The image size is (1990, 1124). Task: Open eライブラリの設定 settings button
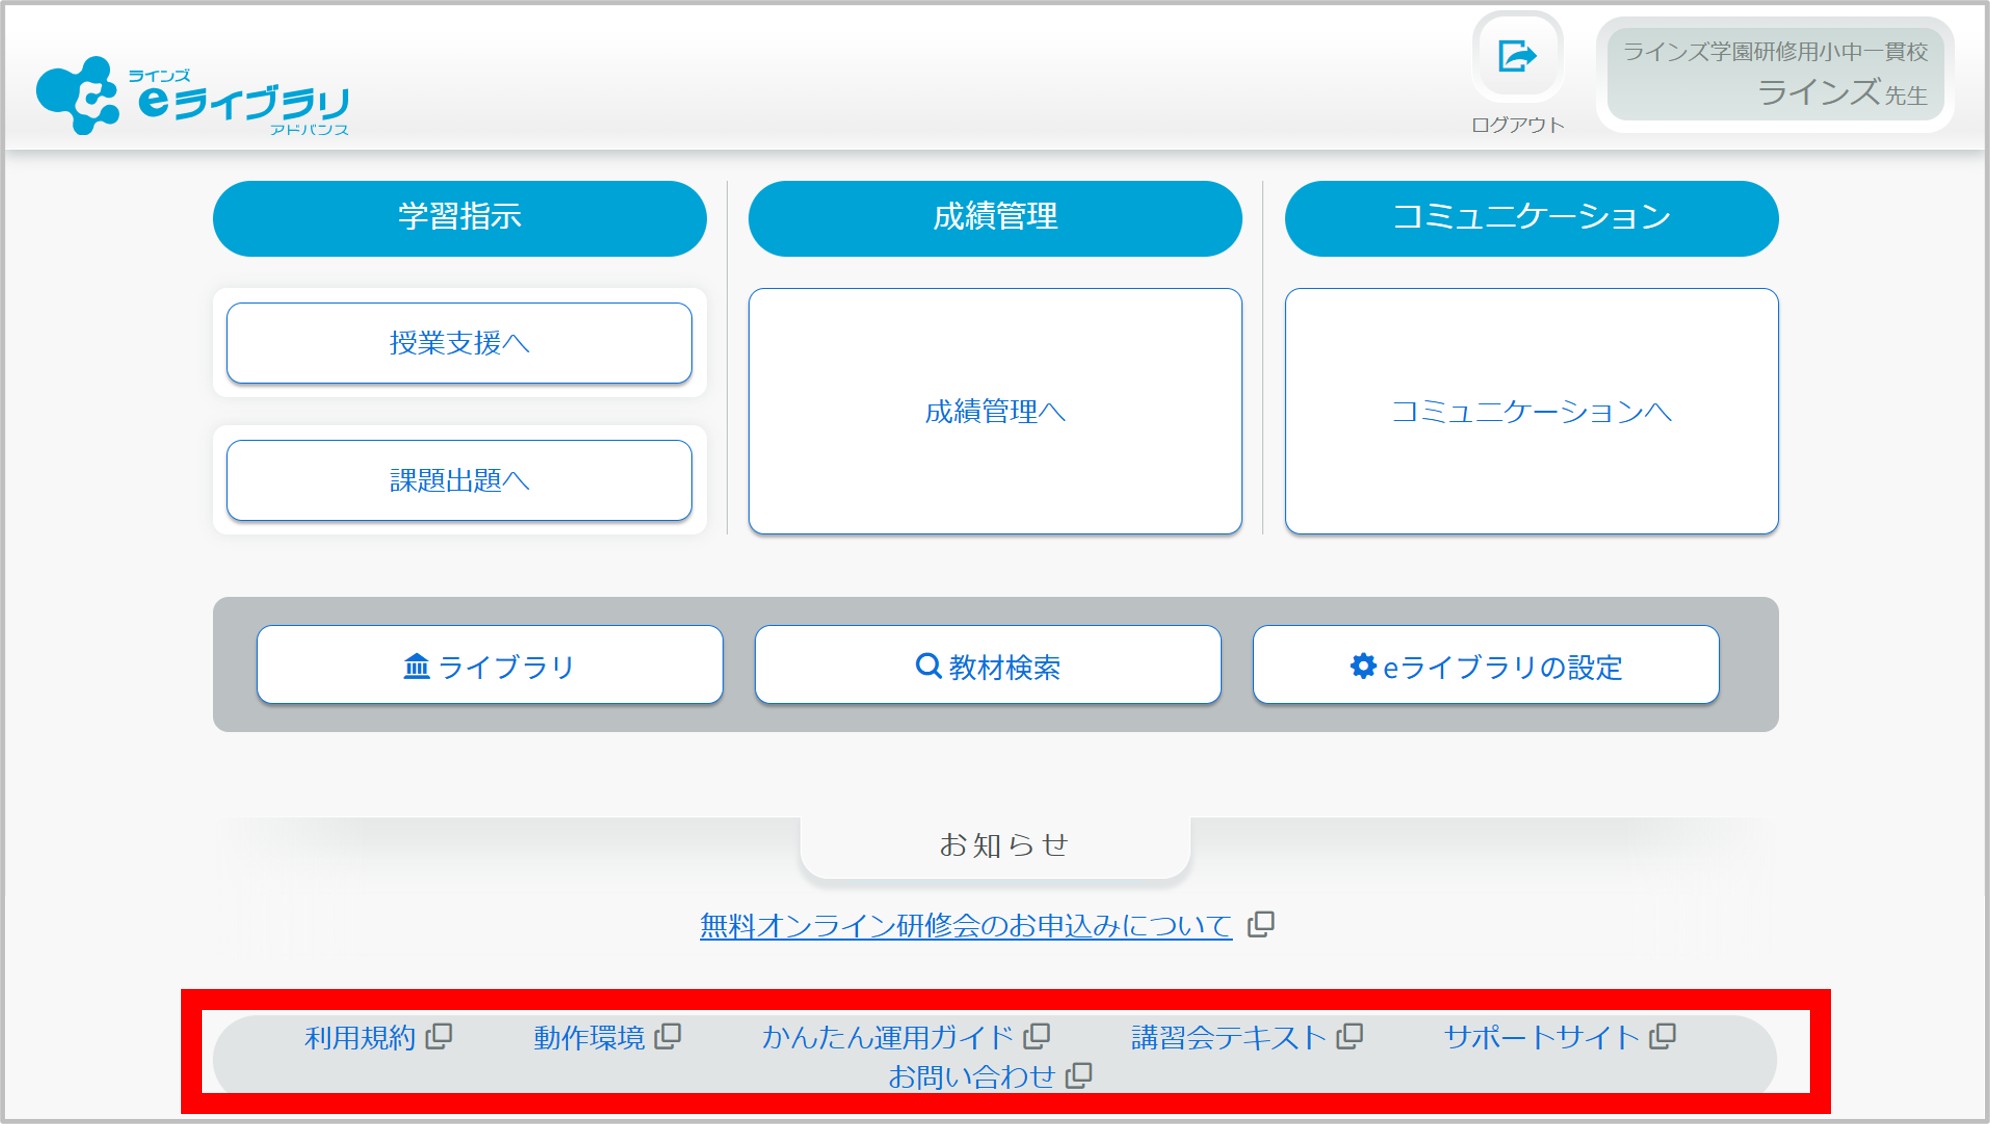(1485, 665)
